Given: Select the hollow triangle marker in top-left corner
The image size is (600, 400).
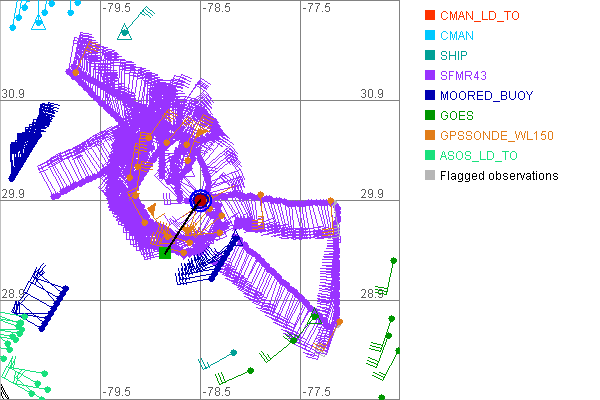Looking at the screenshot, I should [38, 22].
